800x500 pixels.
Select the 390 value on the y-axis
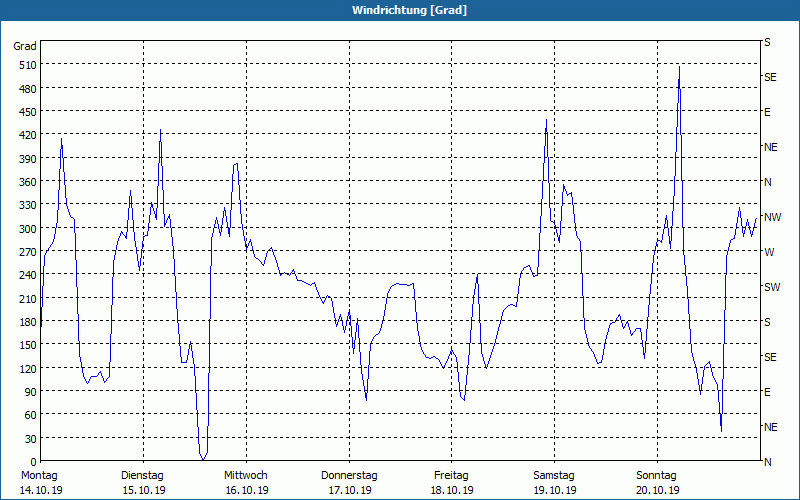pos(28,159)
